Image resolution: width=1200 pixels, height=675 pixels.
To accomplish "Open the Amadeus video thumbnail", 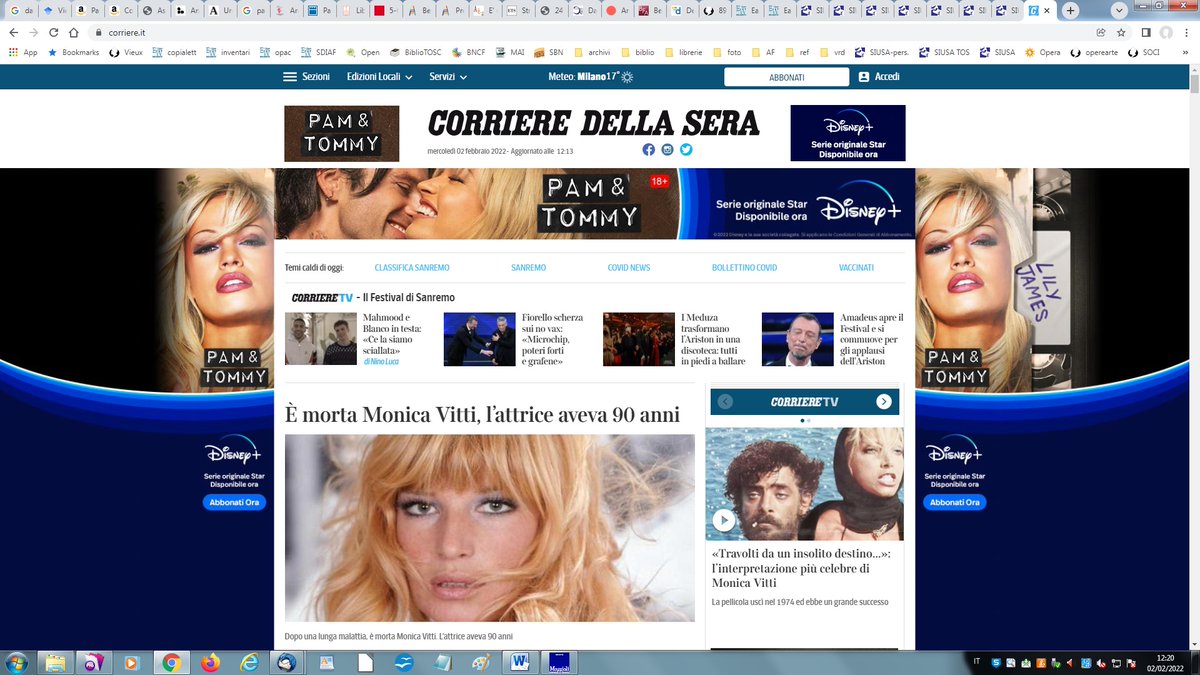I will (798, 339).
